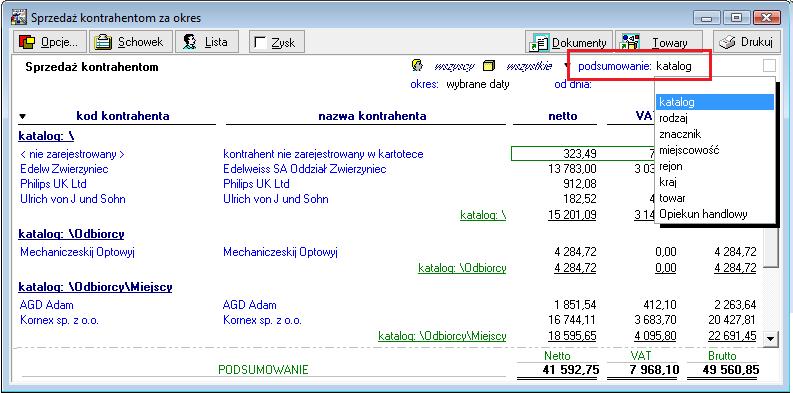This screenshot has width=793, height=393.
Task: Select 'towar' in the summary dropdown list
Action: tap(715, 198)
